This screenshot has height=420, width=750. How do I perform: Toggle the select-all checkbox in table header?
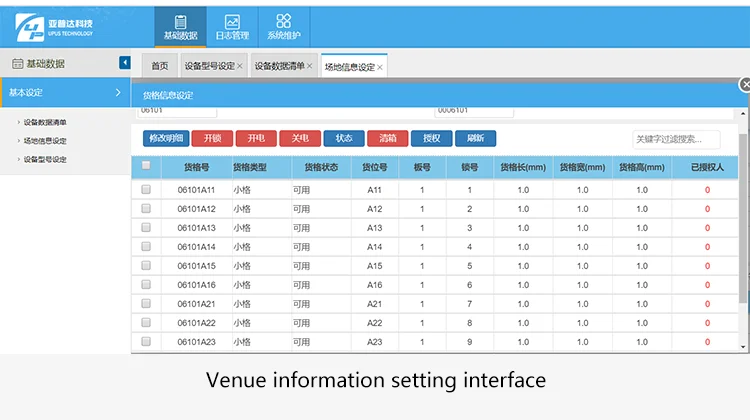tap(146, 166)
